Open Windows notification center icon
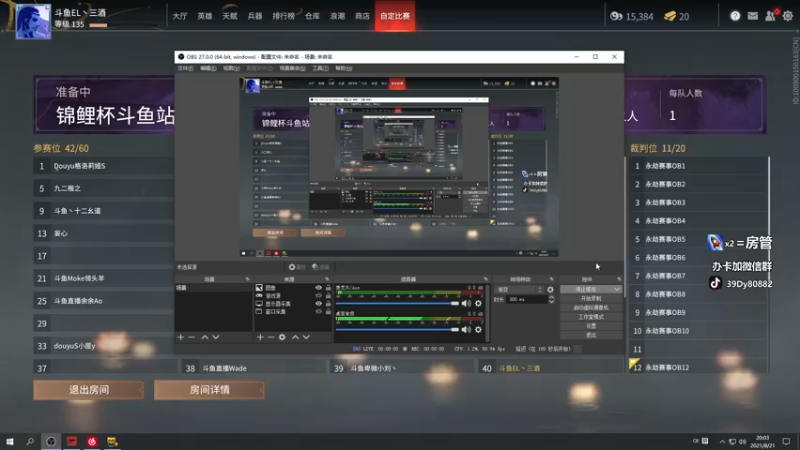The image size is (800, 450). [x=786, y=441]
